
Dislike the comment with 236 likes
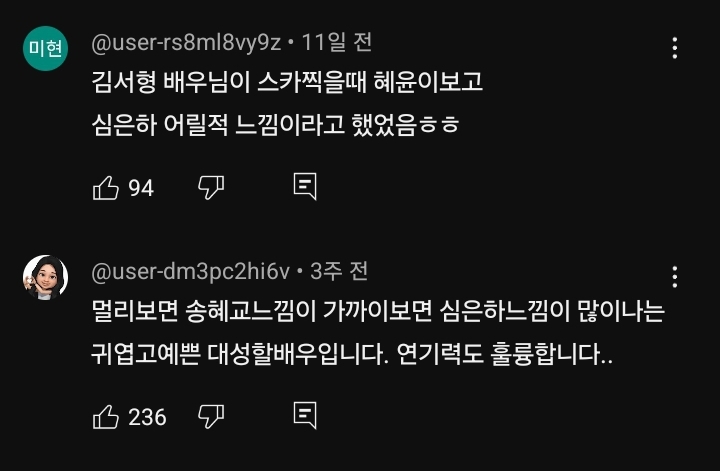pos(211,416)
